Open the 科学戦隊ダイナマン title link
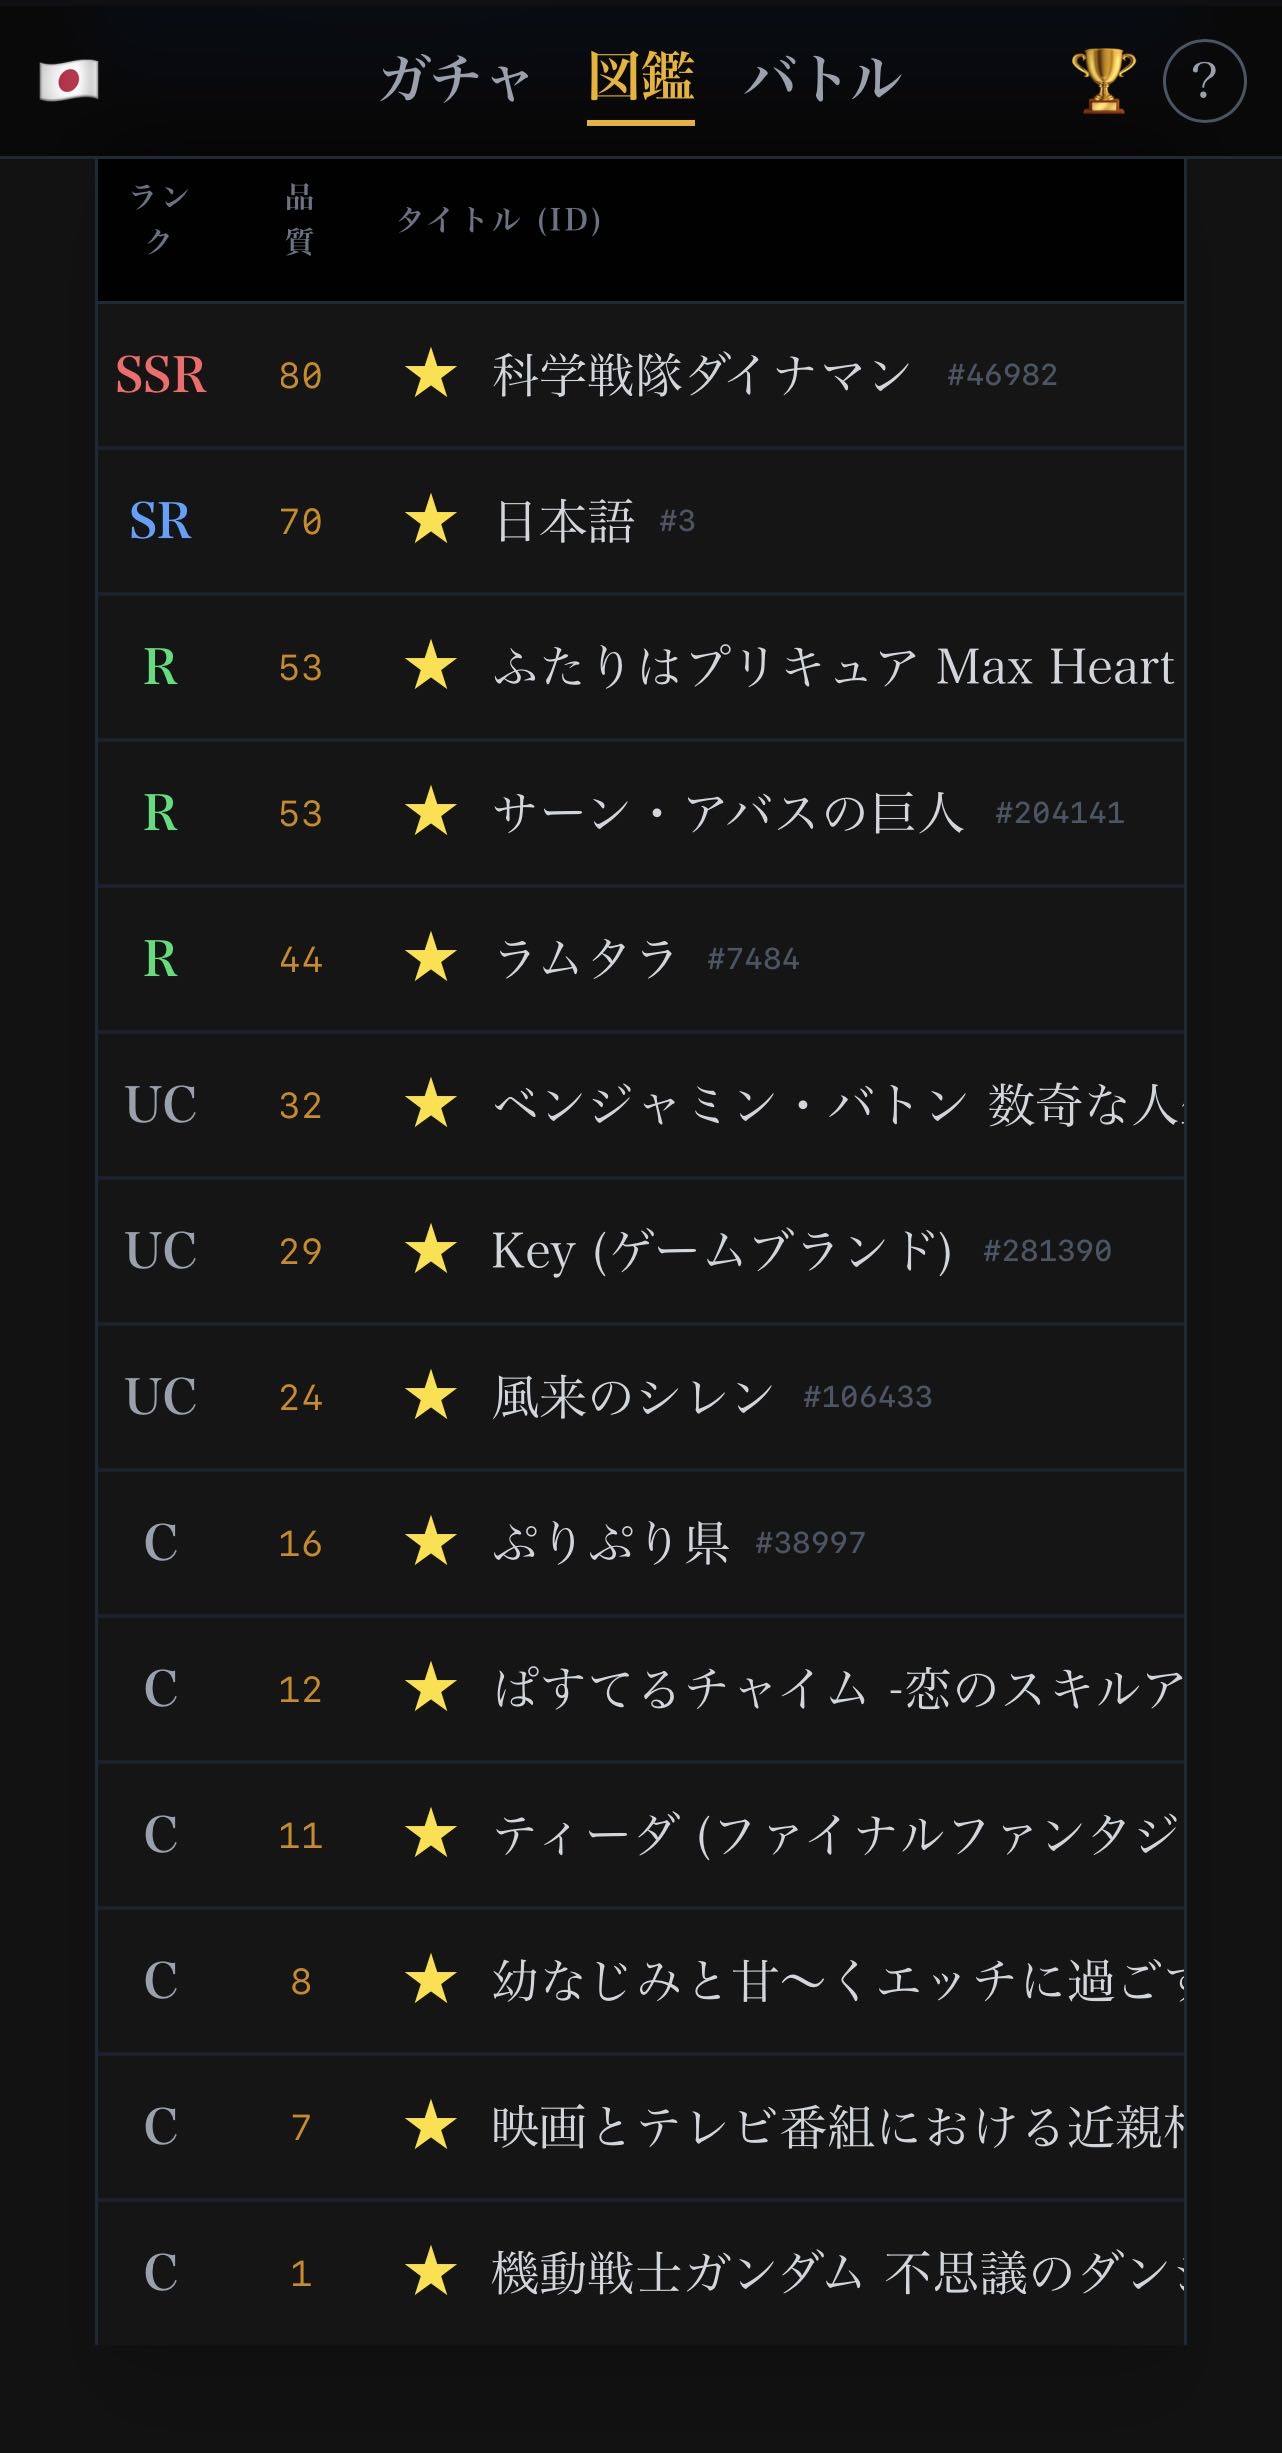This screenshot has height=2453, width=1282. pos(701,375)
